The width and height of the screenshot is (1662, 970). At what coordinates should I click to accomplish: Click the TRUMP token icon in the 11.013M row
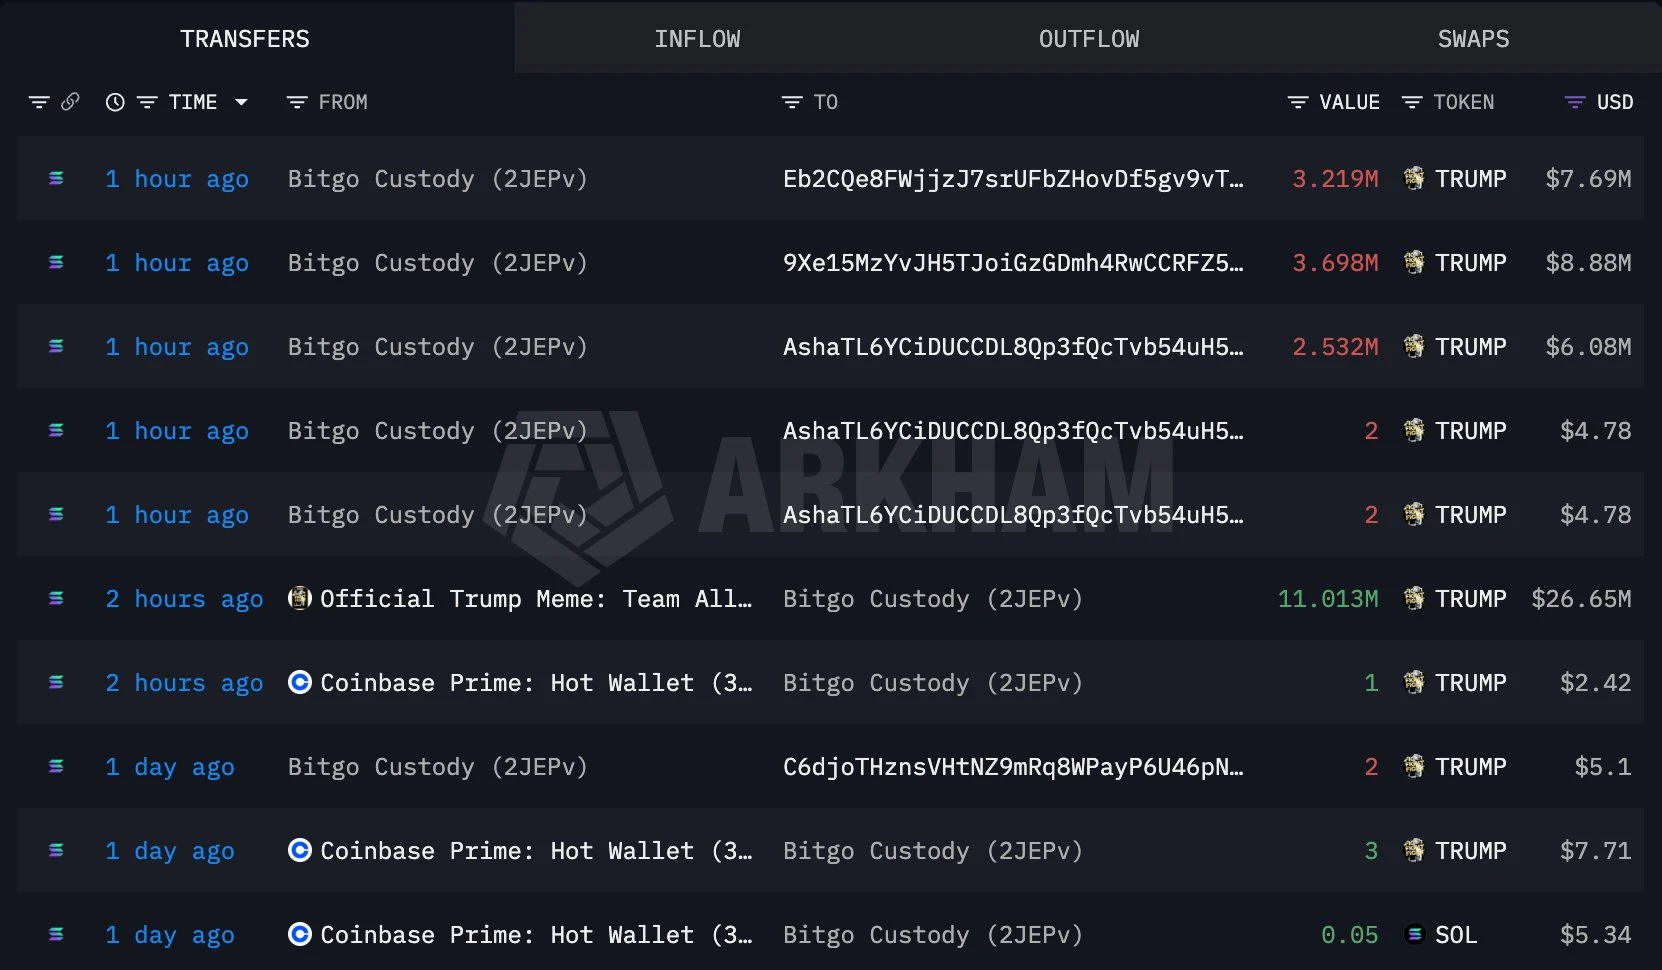[1414, 598]
